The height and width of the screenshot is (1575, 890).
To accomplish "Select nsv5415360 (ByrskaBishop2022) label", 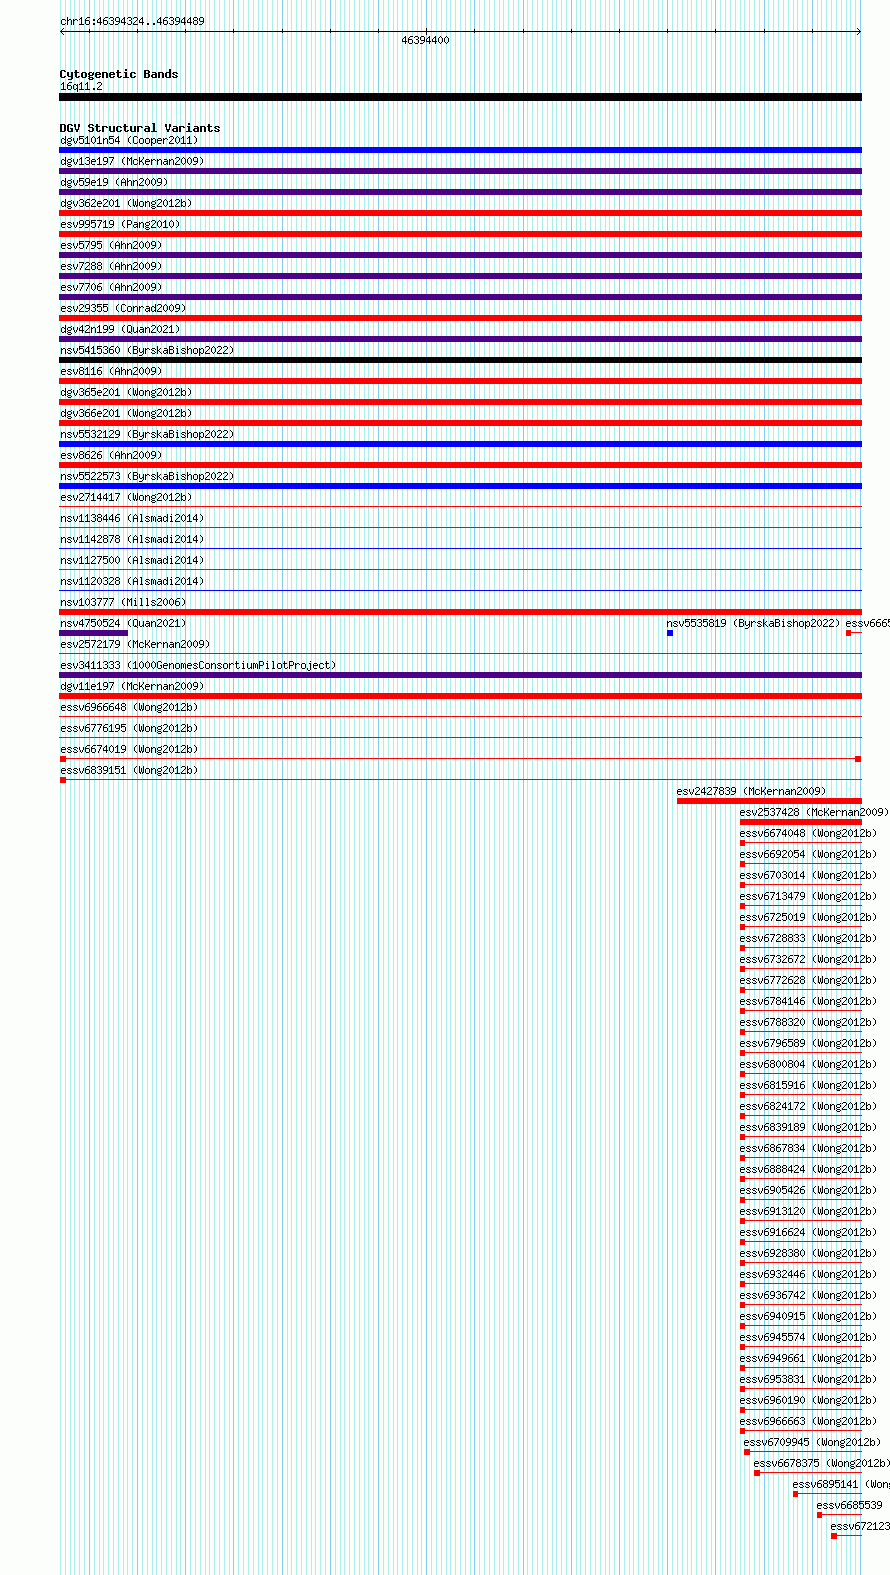I will pyautogui.click(x=147, y=350).
